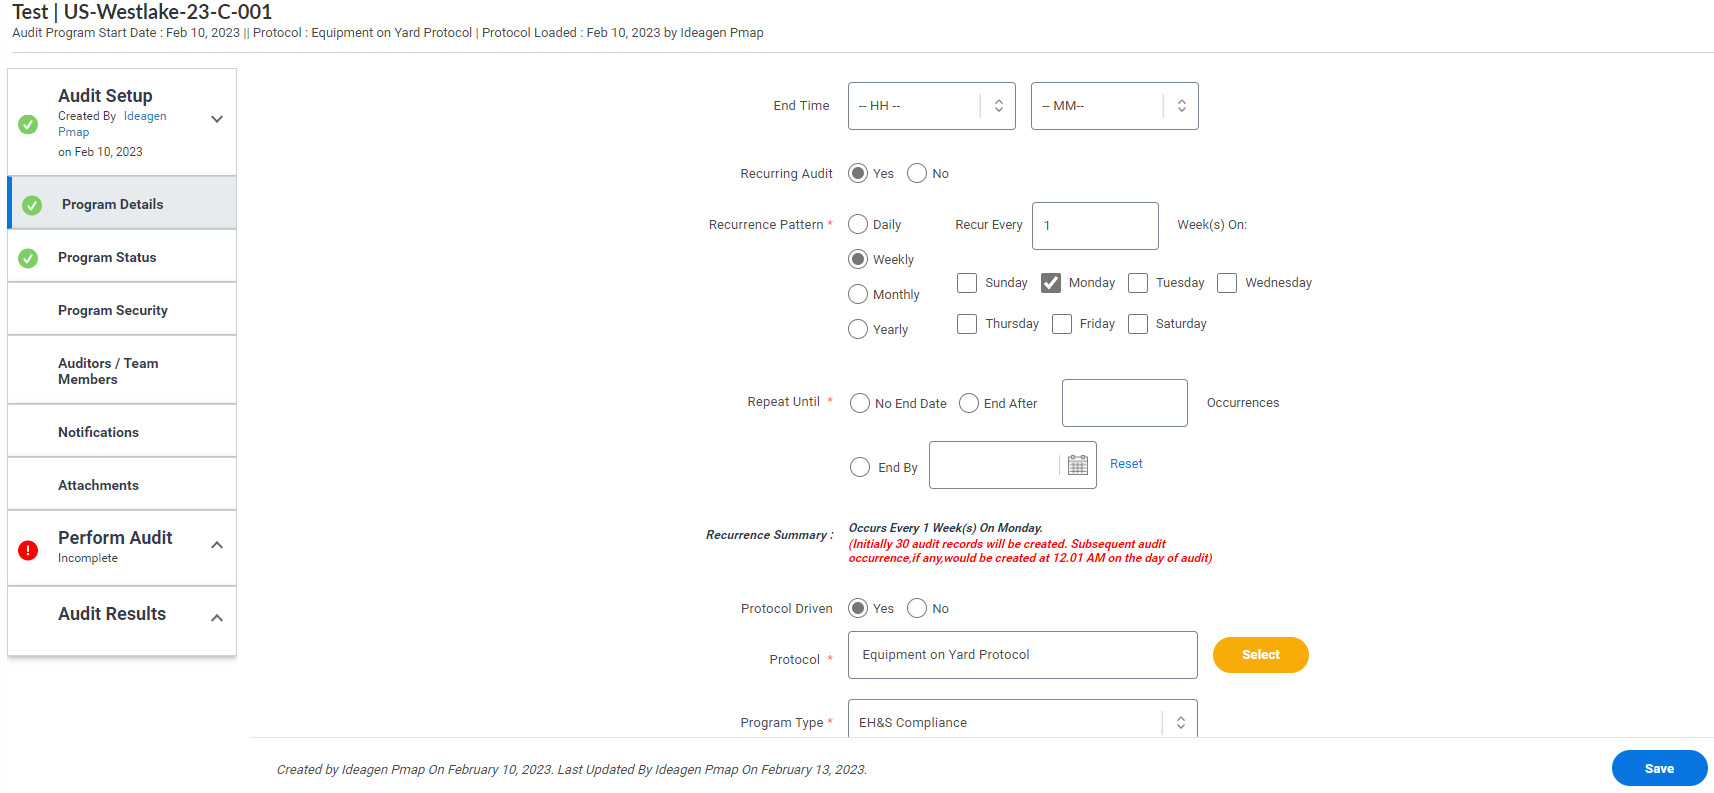Open the End Time MM dropdown
Screen dimensions: 1714x793
(x=1114, y=106)
